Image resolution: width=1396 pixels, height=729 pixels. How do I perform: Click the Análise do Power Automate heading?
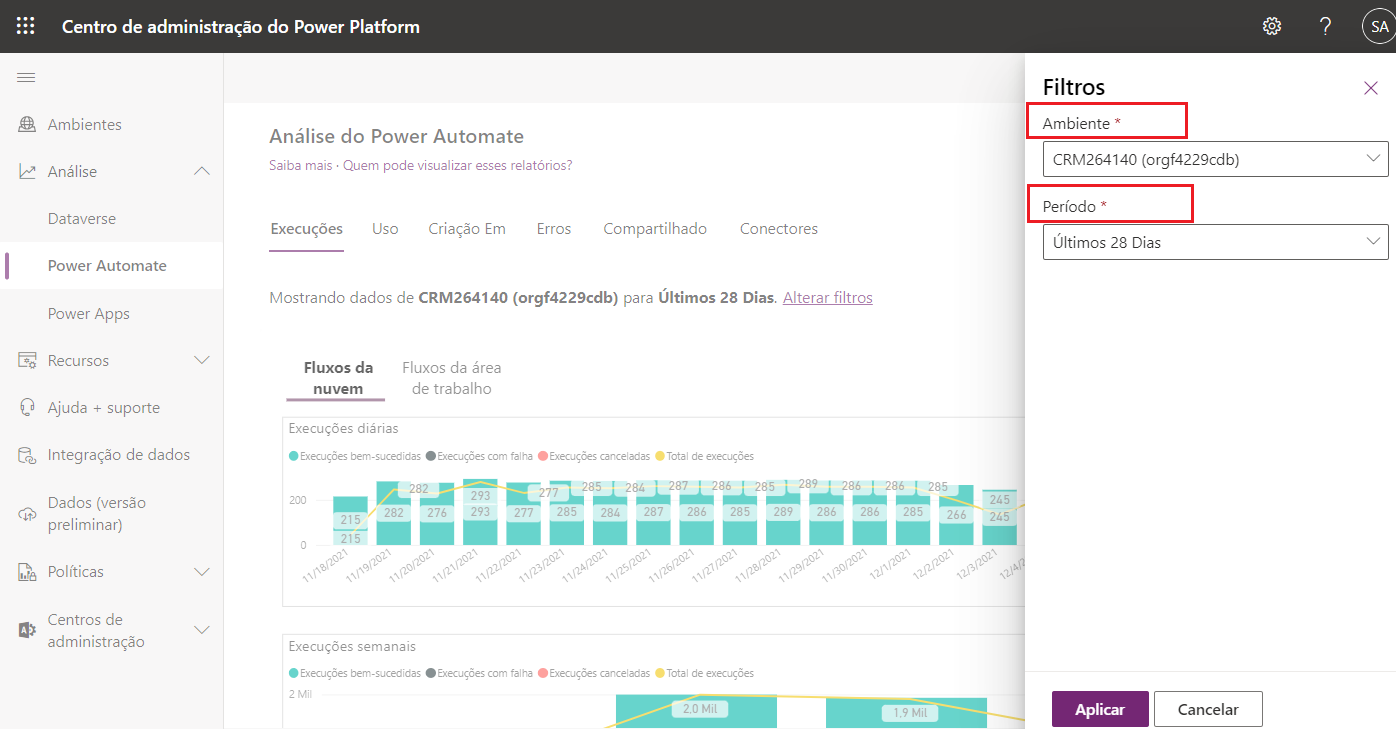pyautogui.click(x=397, y=136)
